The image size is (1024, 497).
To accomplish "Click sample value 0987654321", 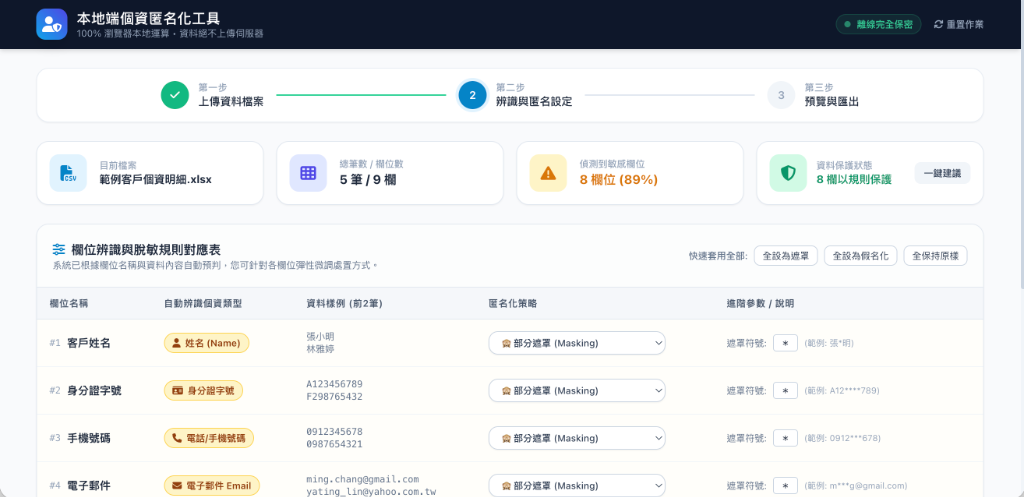I will tap(334, 444).
